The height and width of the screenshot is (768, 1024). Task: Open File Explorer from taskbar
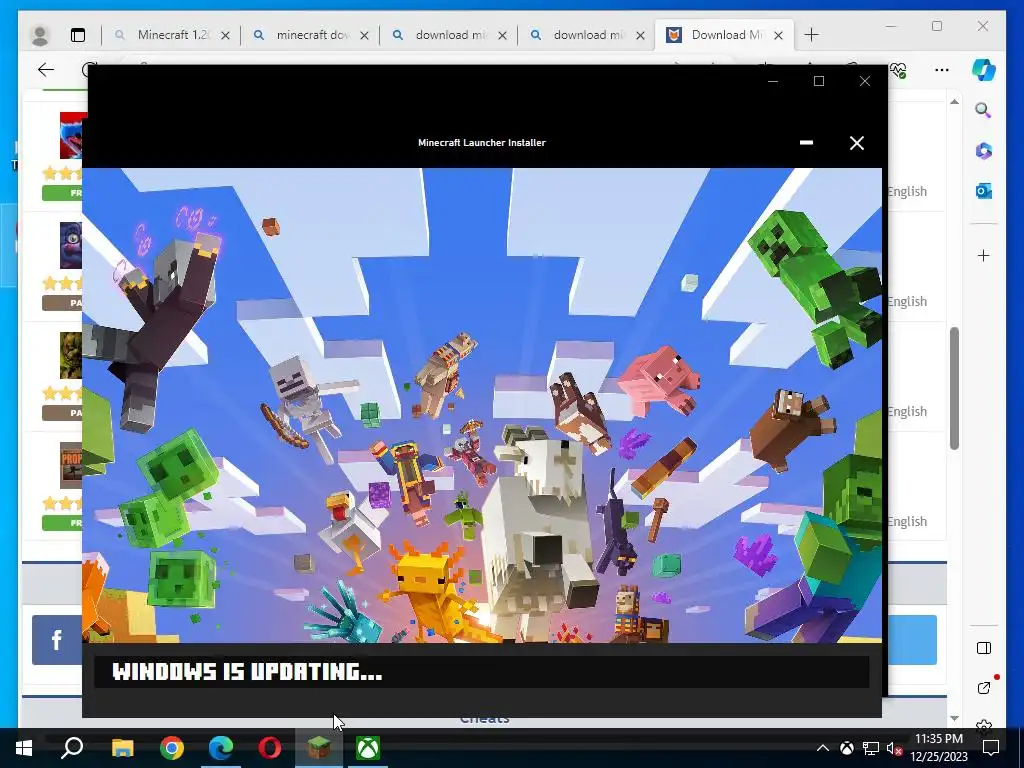[x=122, y=748]
